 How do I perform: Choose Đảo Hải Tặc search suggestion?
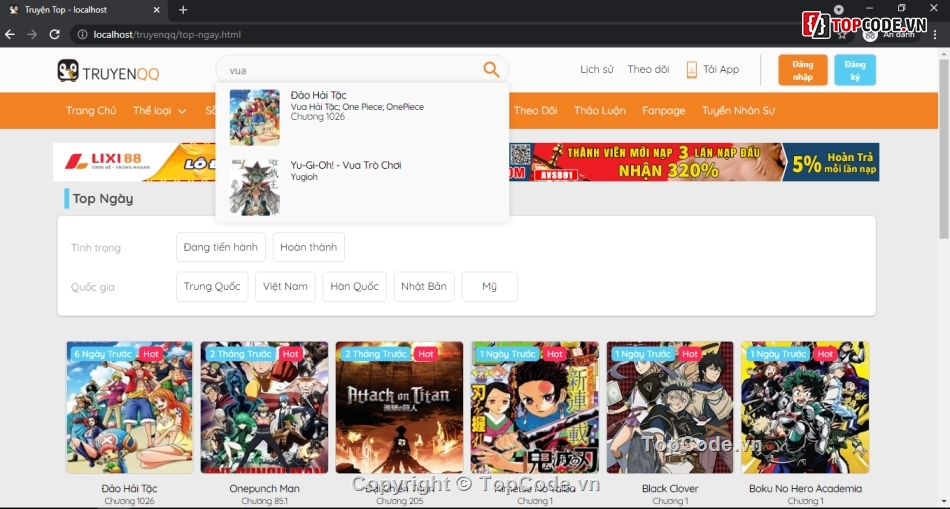pos(317,95)
